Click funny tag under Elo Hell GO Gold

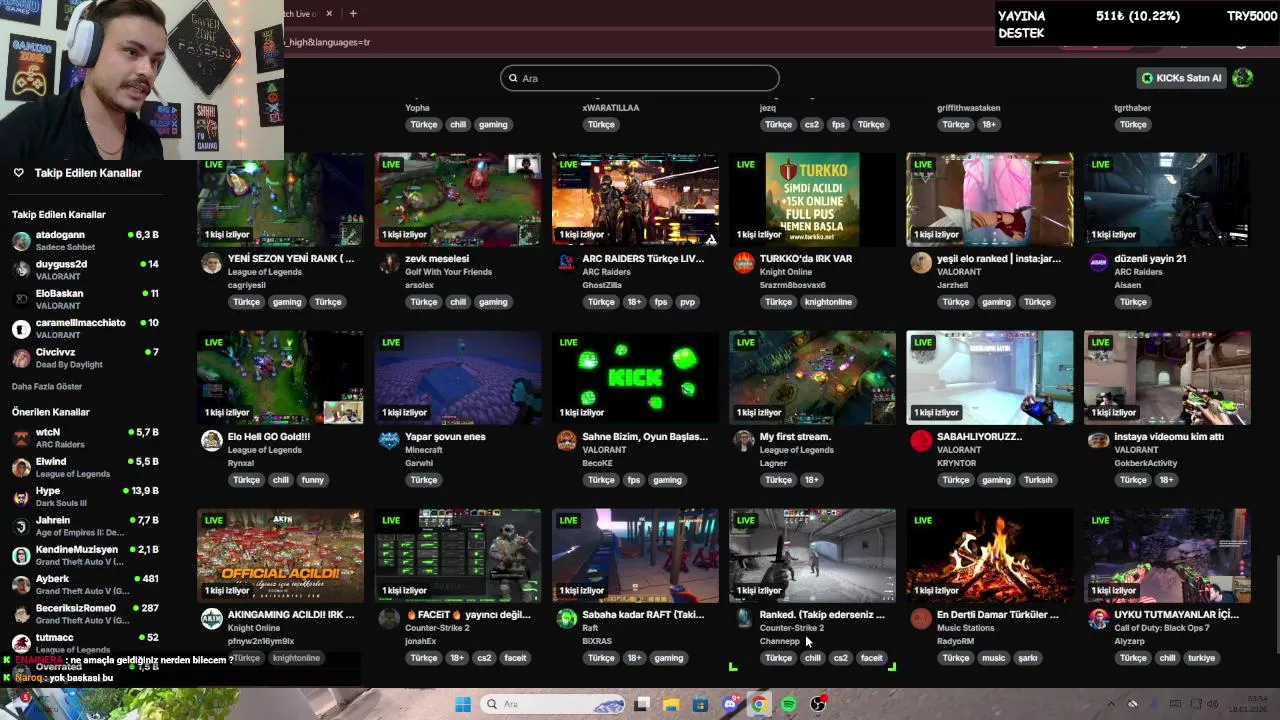[313, 480]
